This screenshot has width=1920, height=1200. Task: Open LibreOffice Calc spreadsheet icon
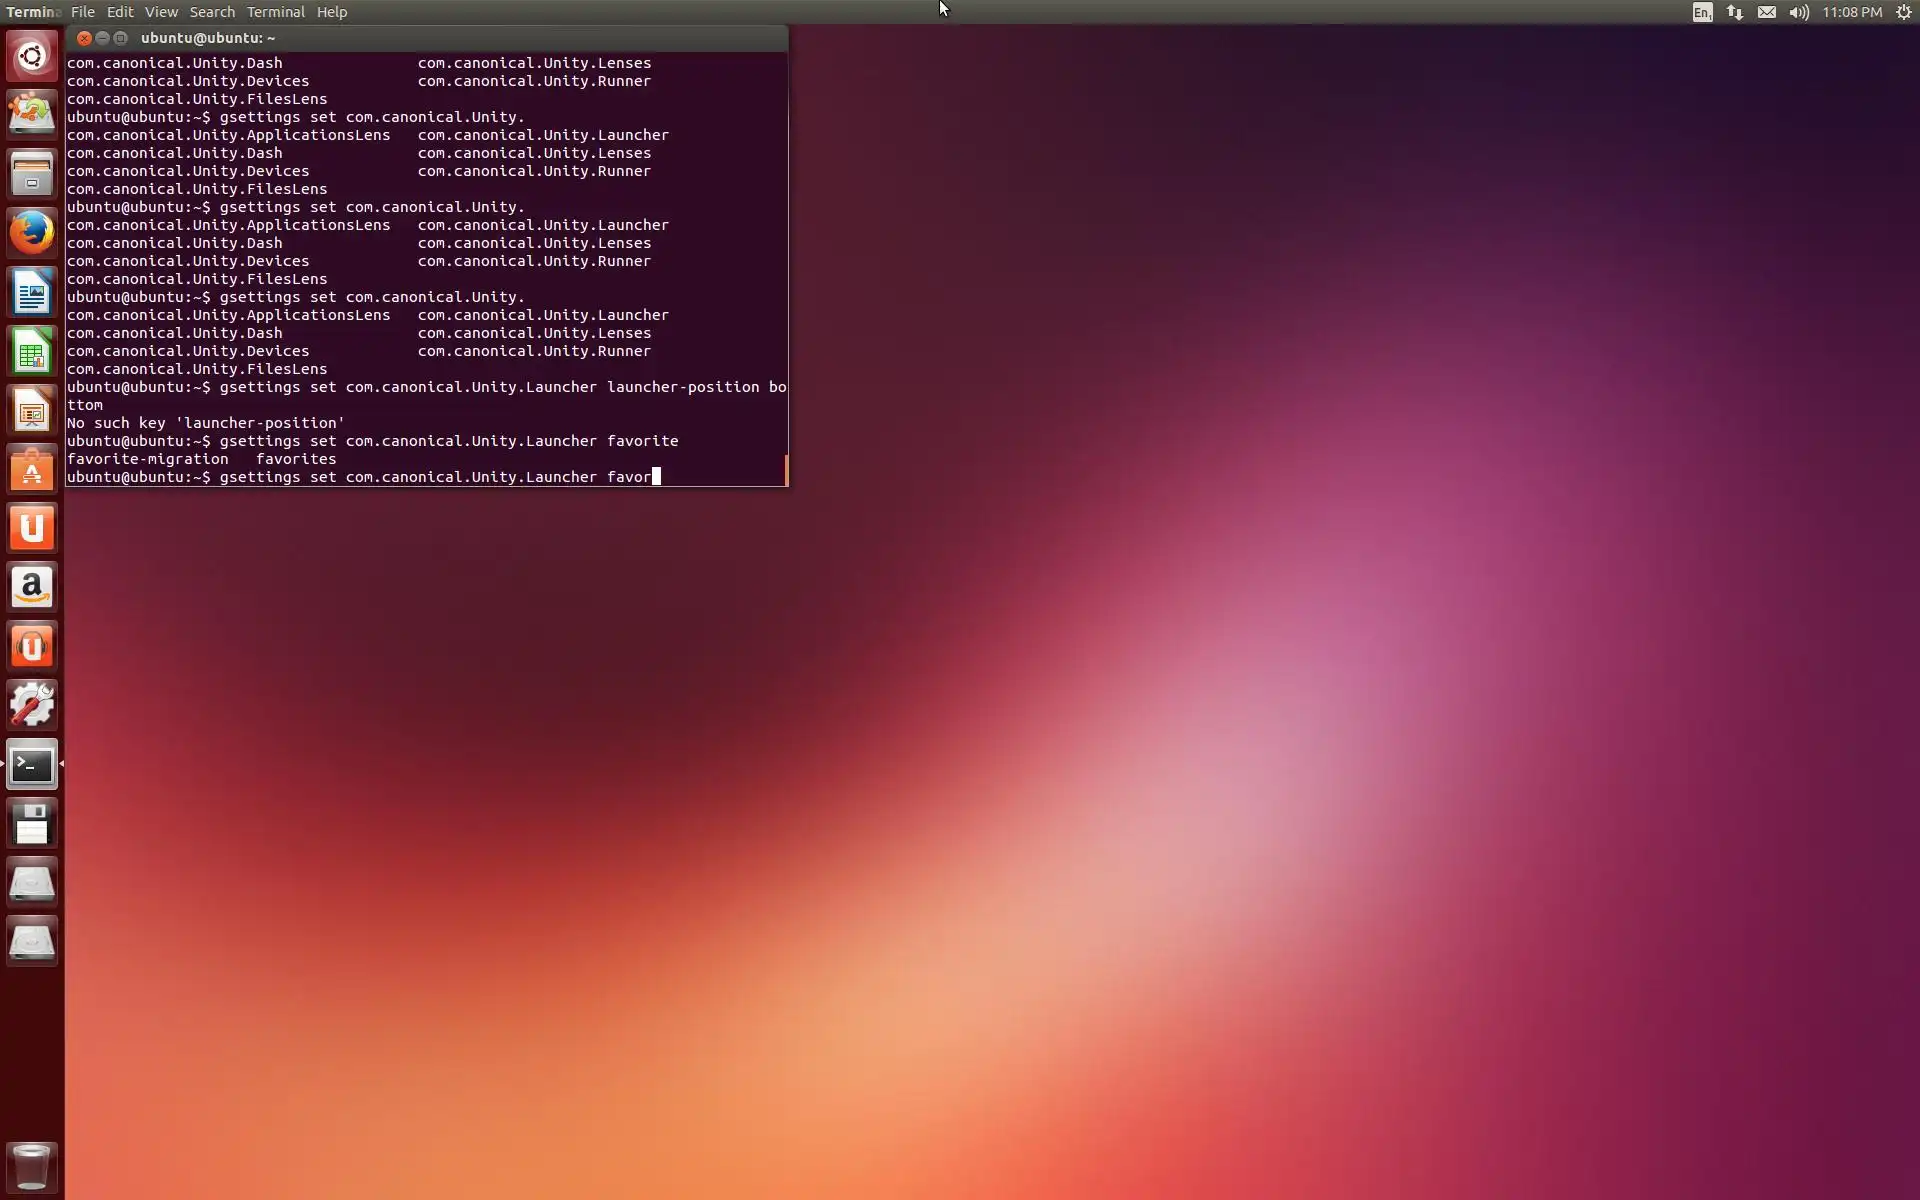coord(32,352)
